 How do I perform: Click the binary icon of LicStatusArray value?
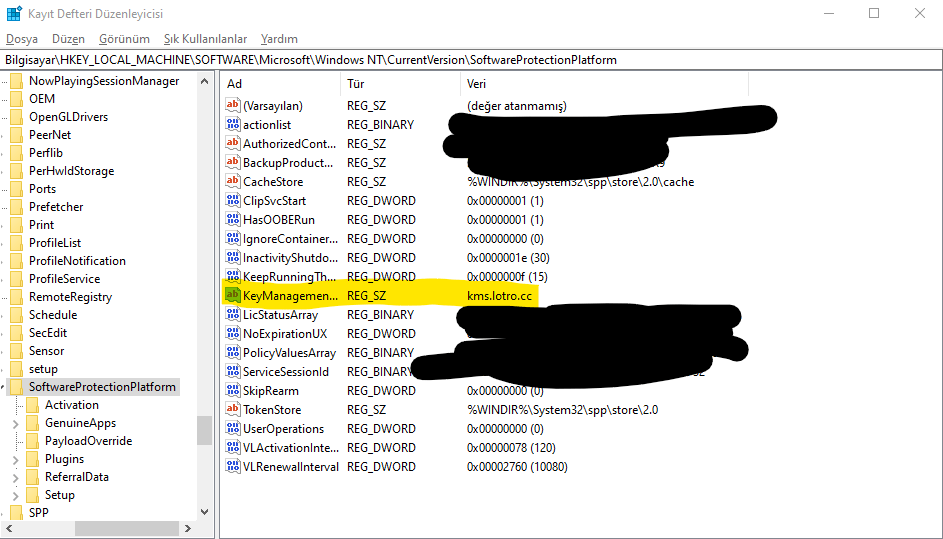[233, 315]
